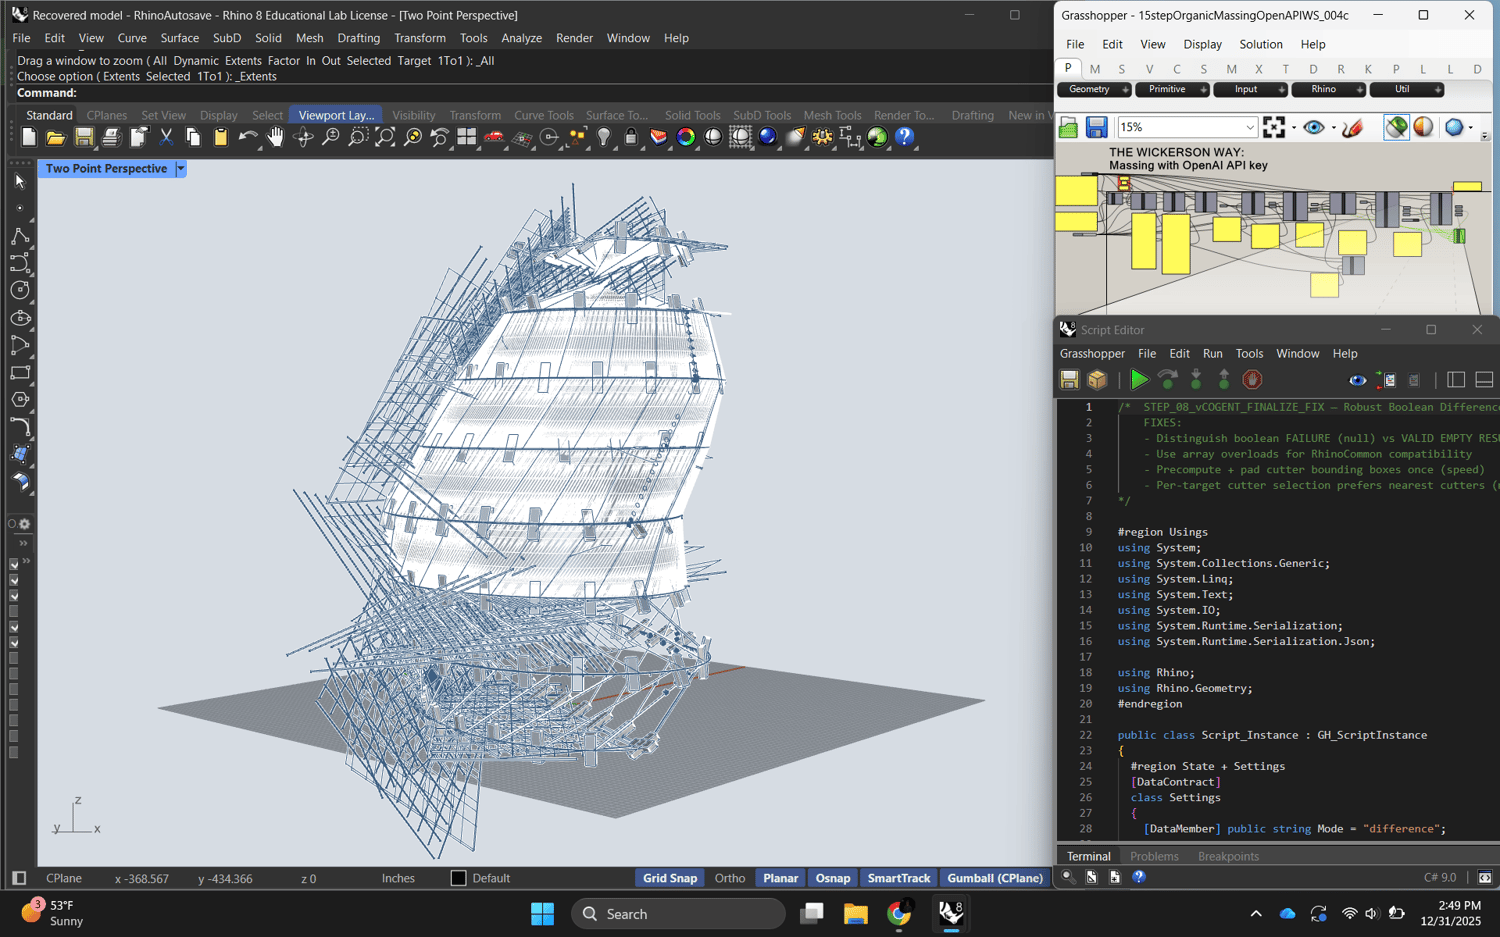This screenshot has width=1500, height=937.
Task: Click the Grasshopper sketch pencil icon
Action: 1352,128
